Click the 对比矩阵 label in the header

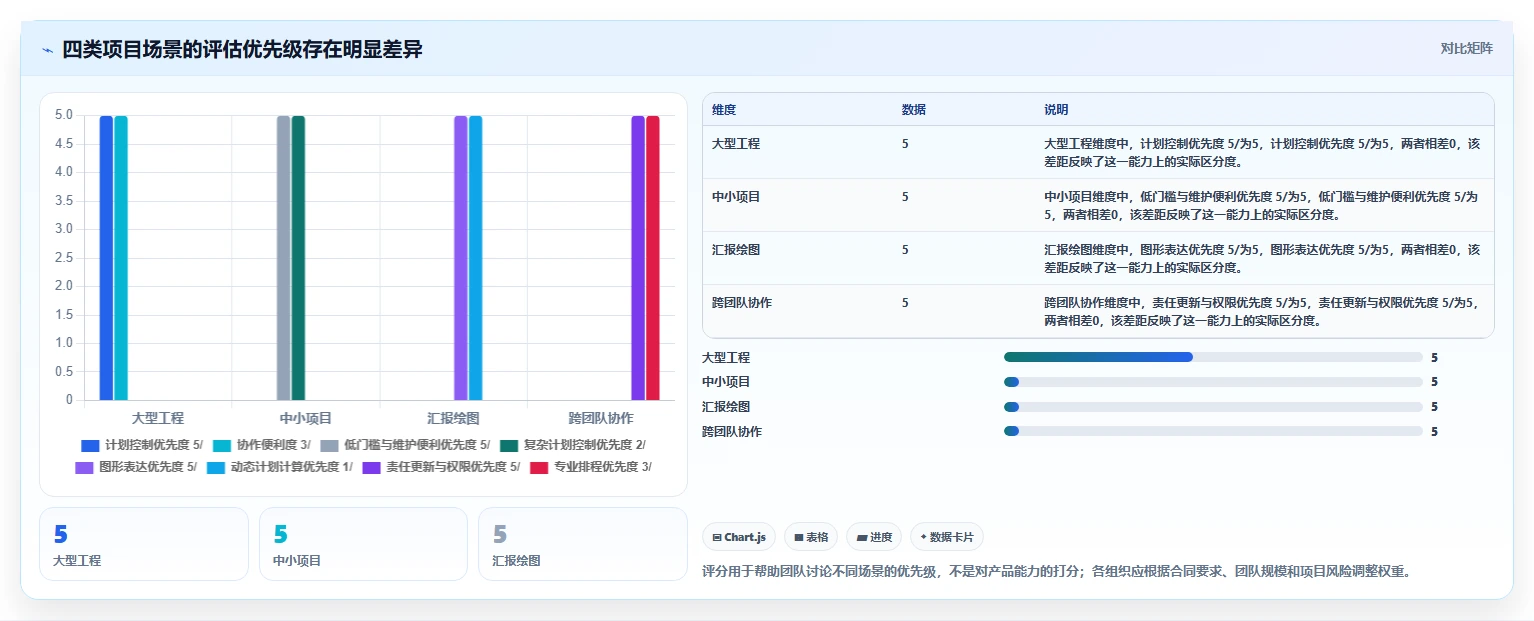pyautogui.click(x=1466, y=48)
